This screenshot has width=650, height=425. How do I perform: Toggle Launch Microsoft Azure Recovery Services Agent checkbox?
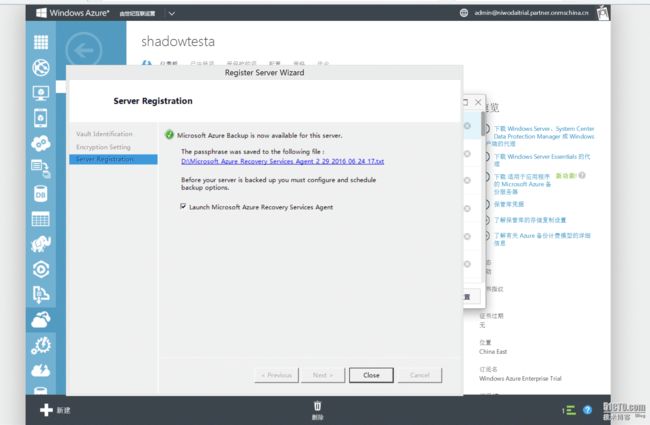[183, 206]
